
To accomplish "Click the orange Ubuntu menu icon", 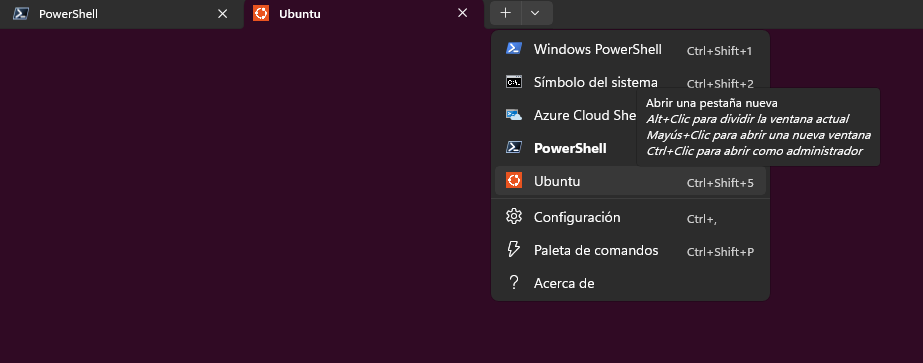I will (x=514, y=181).
